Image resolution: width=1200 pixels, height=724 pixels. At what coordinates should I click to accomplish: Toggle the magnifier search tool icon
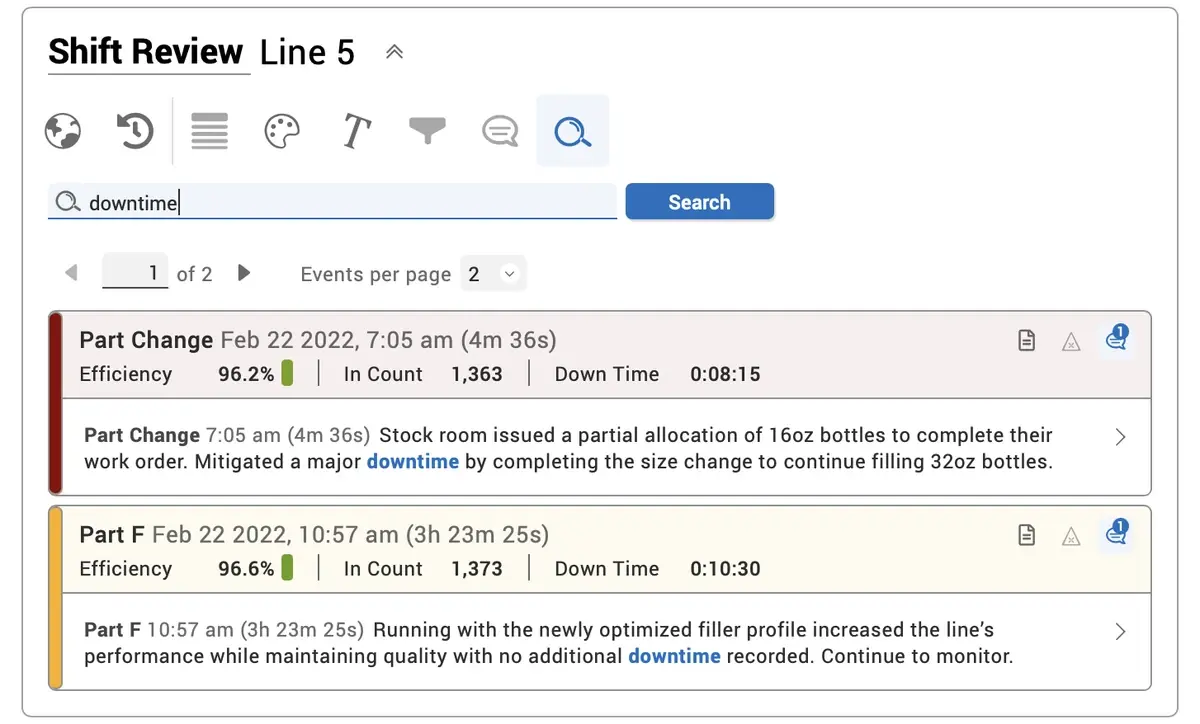[573, 131]
